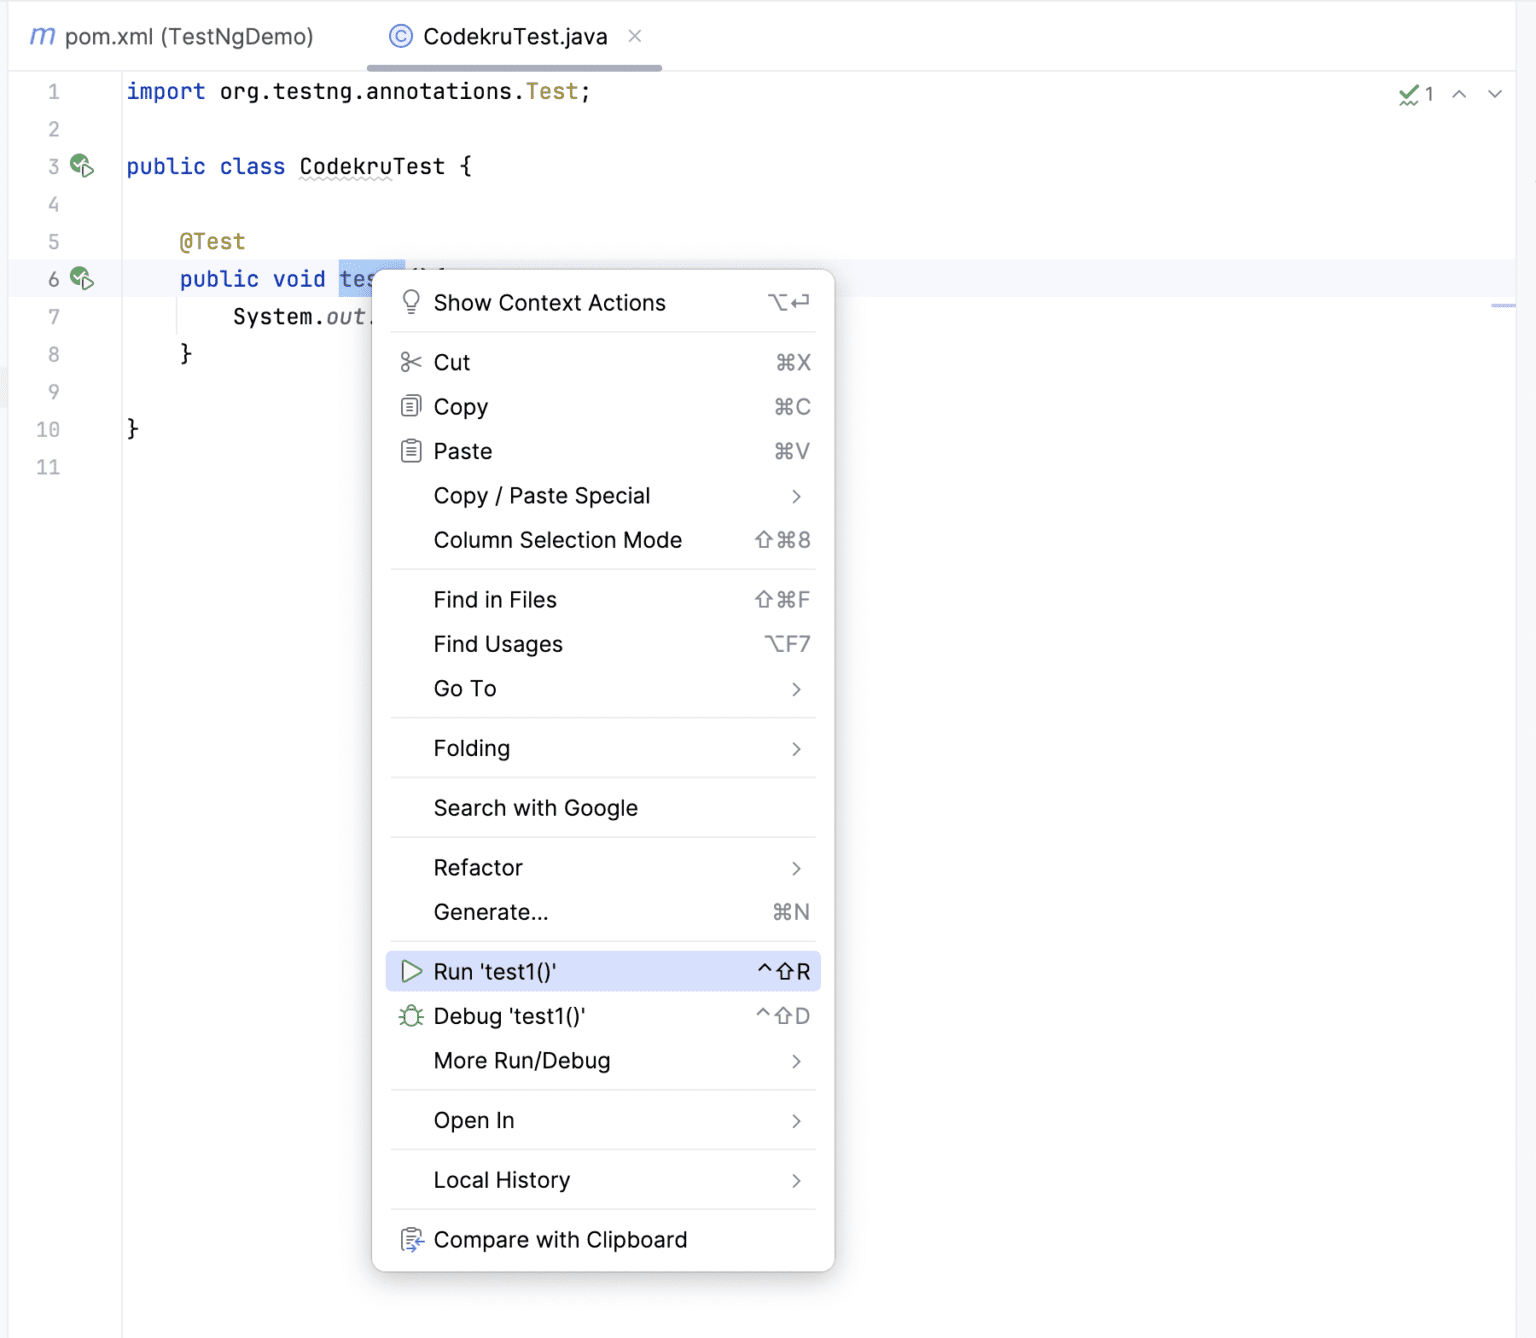Switch to the pom.xml (TestNgDemo) tab
Viewport: 1536px width, 1338px height.
[x=172, y=37]
